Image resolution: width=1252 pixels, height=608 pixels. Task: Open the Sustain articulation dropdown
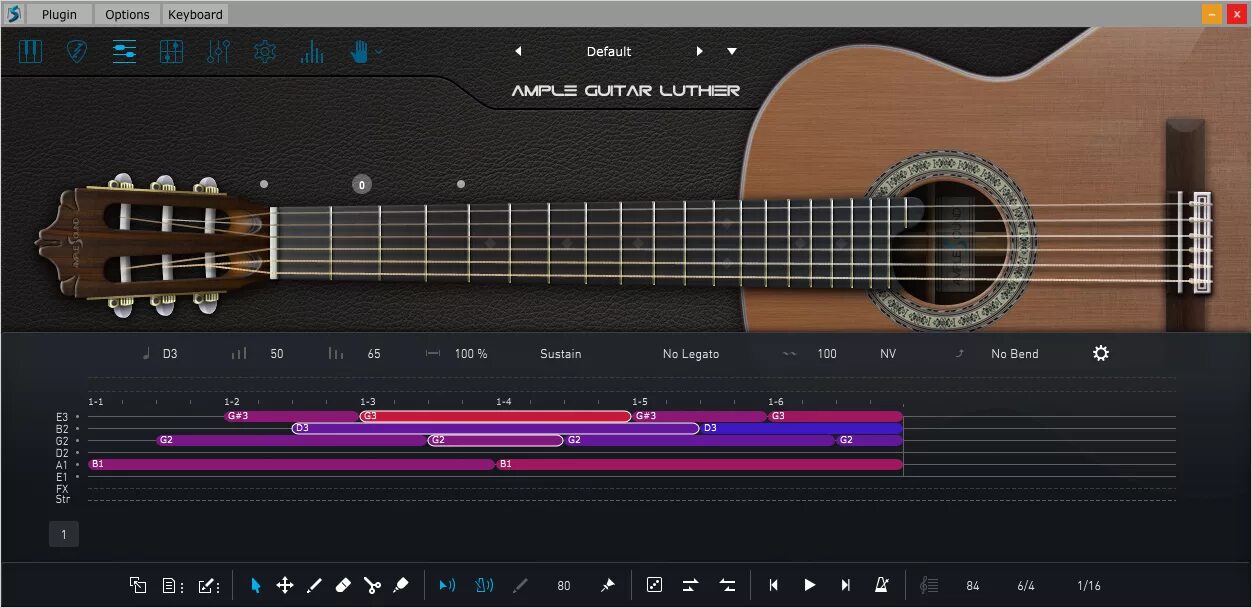tap(560, 354)
